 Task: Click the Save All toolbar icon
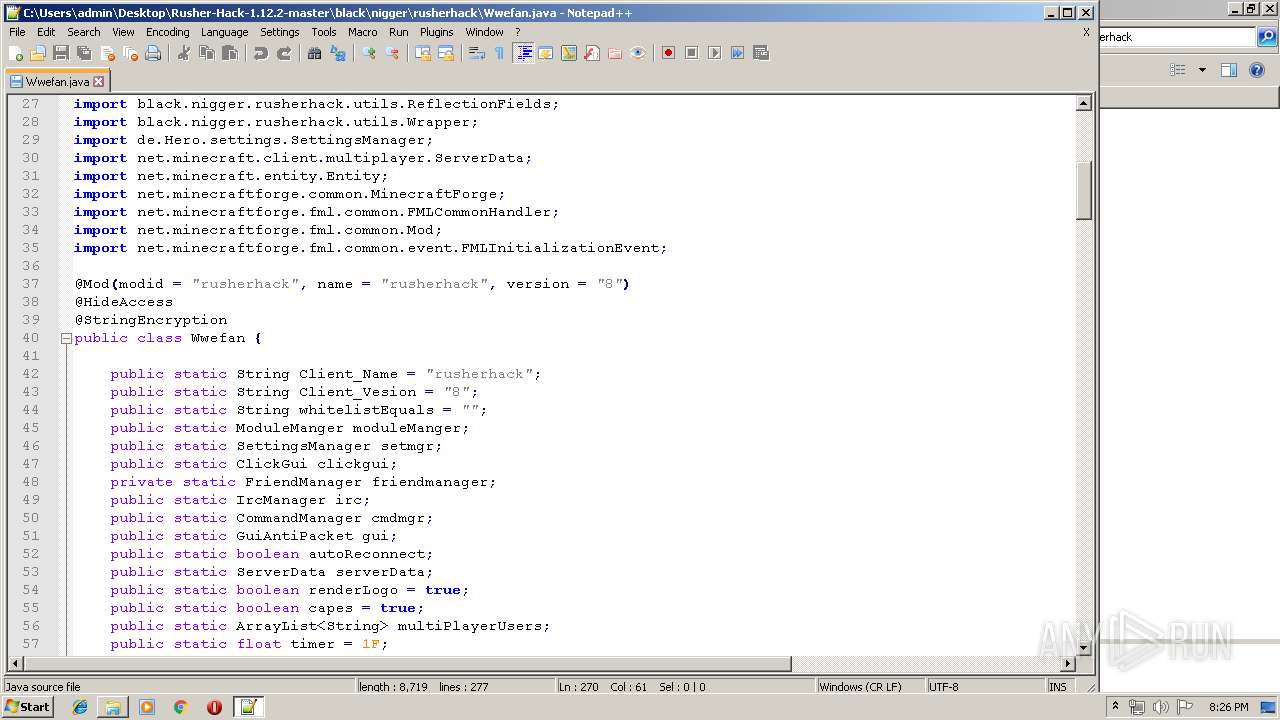click(x=84, y=53)
